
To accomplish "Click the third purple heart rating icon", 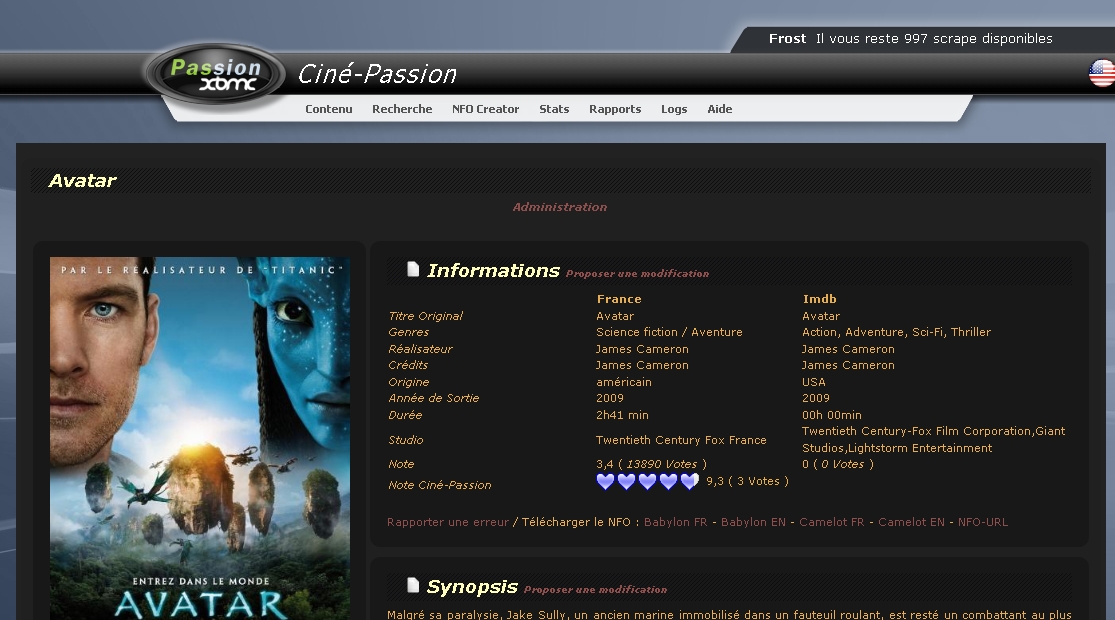I will 647,482.
